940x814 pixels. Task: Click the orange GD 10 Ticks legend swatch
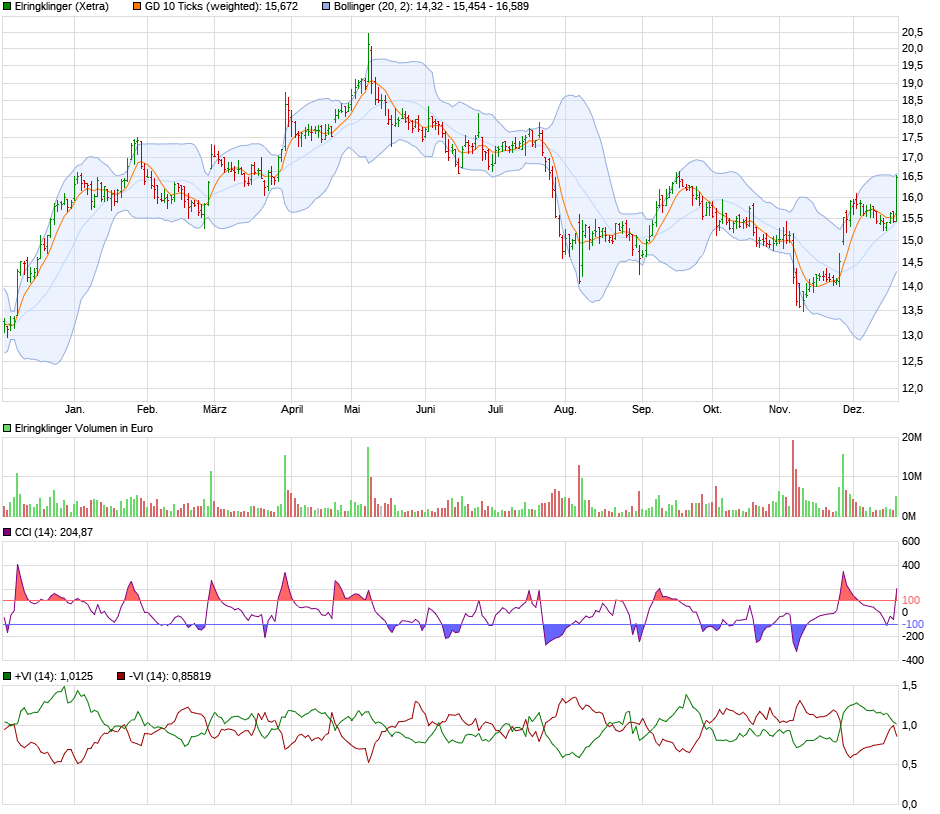(137, 6)
